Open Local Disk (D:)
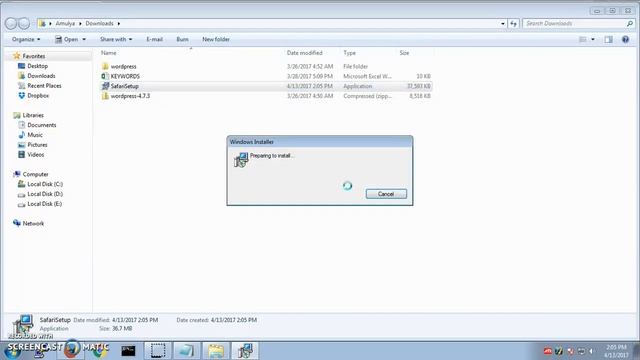 pos(45,194)
